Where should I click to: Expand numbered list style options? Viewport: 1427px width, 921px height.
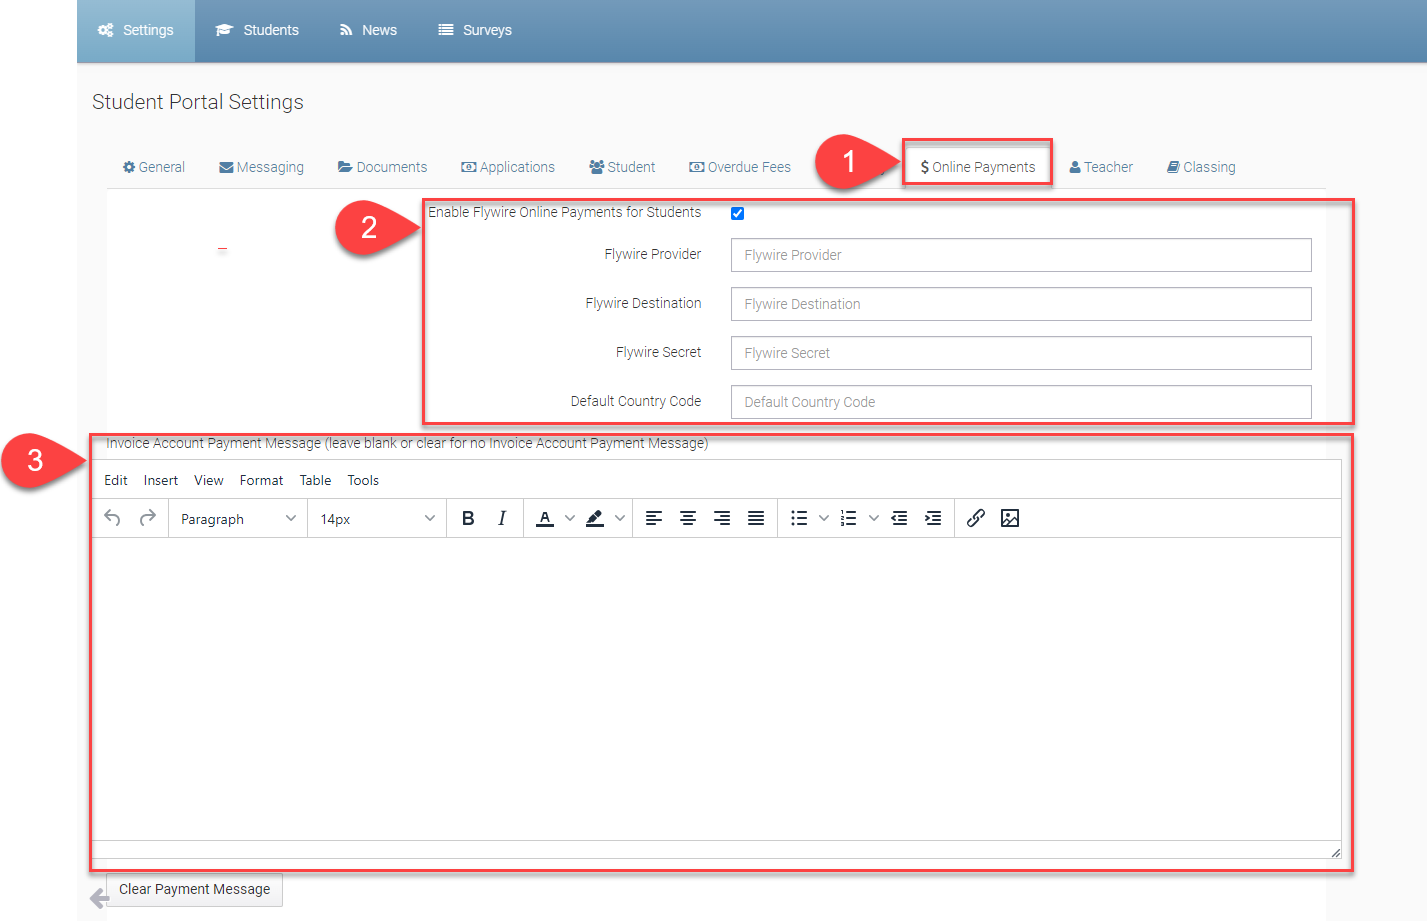click(x=874, y=518)
